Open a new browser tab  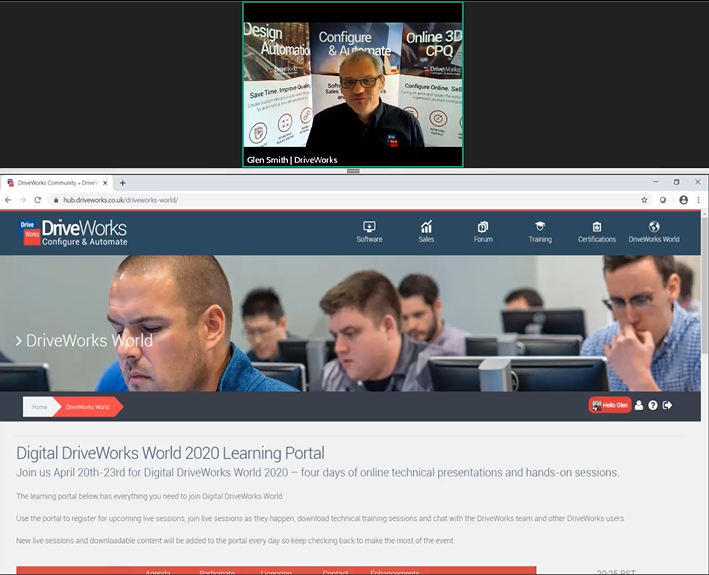pos(123,183)
